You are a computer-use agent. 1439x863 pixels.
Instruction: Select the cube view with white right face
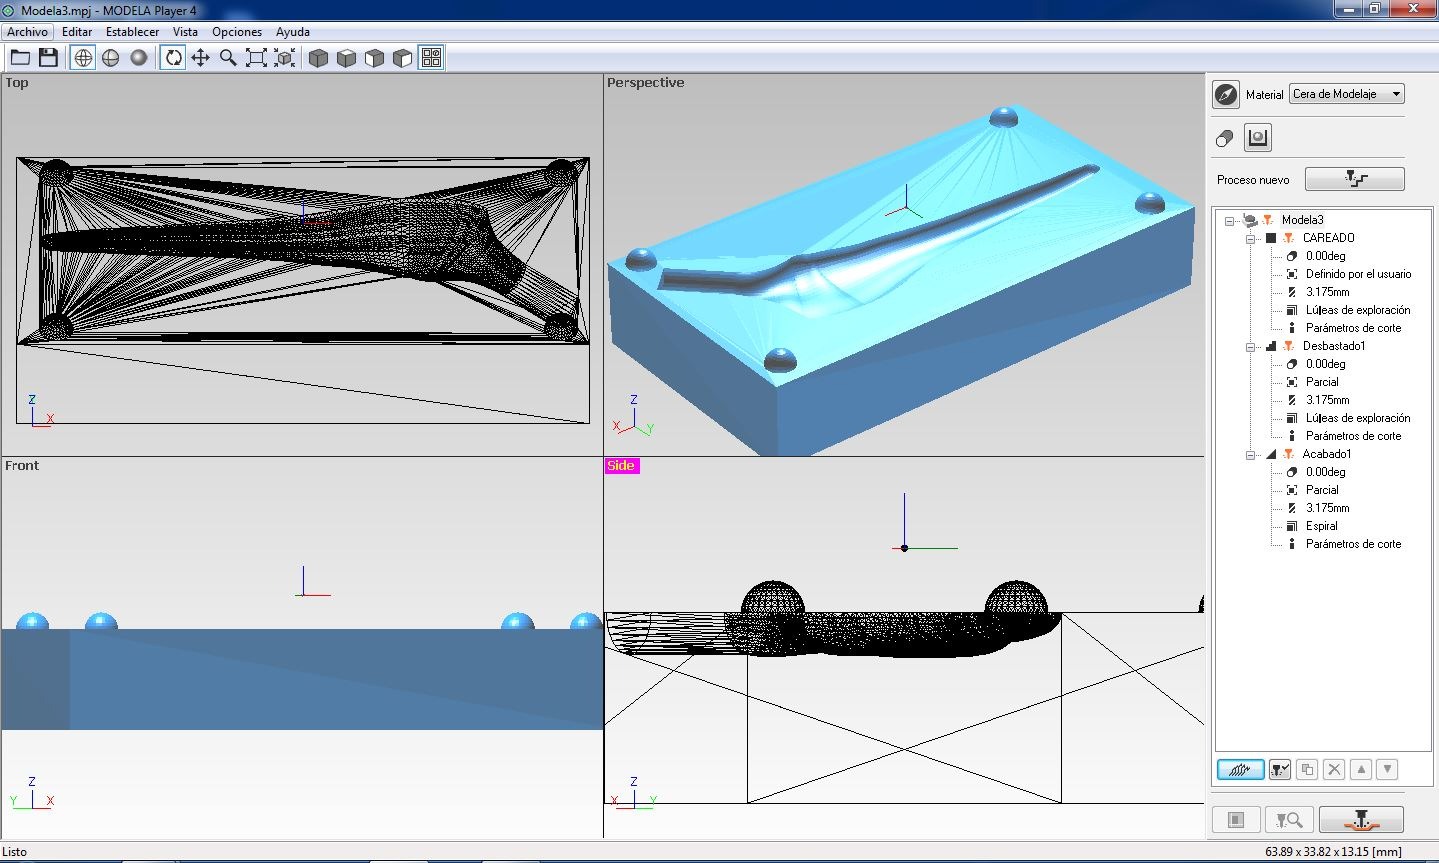click(403, 58)
